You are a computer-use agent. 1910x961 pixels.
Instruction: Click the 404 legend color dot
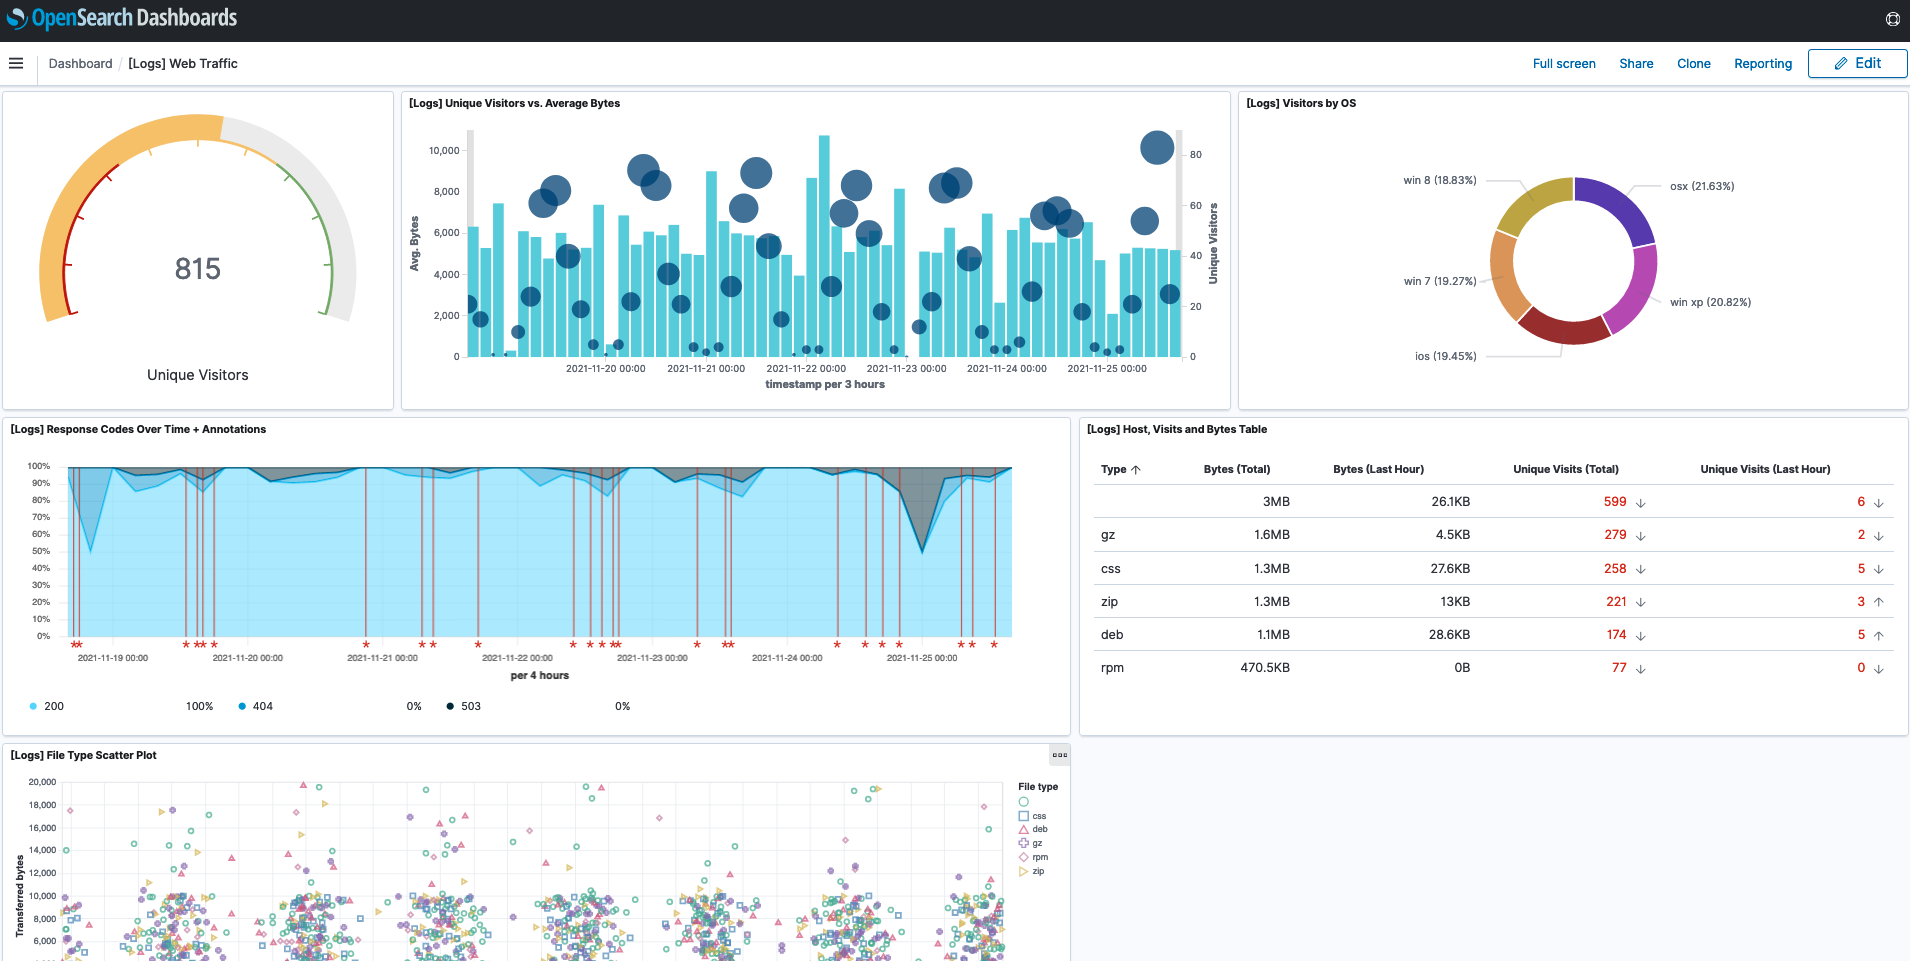[240, 706]
